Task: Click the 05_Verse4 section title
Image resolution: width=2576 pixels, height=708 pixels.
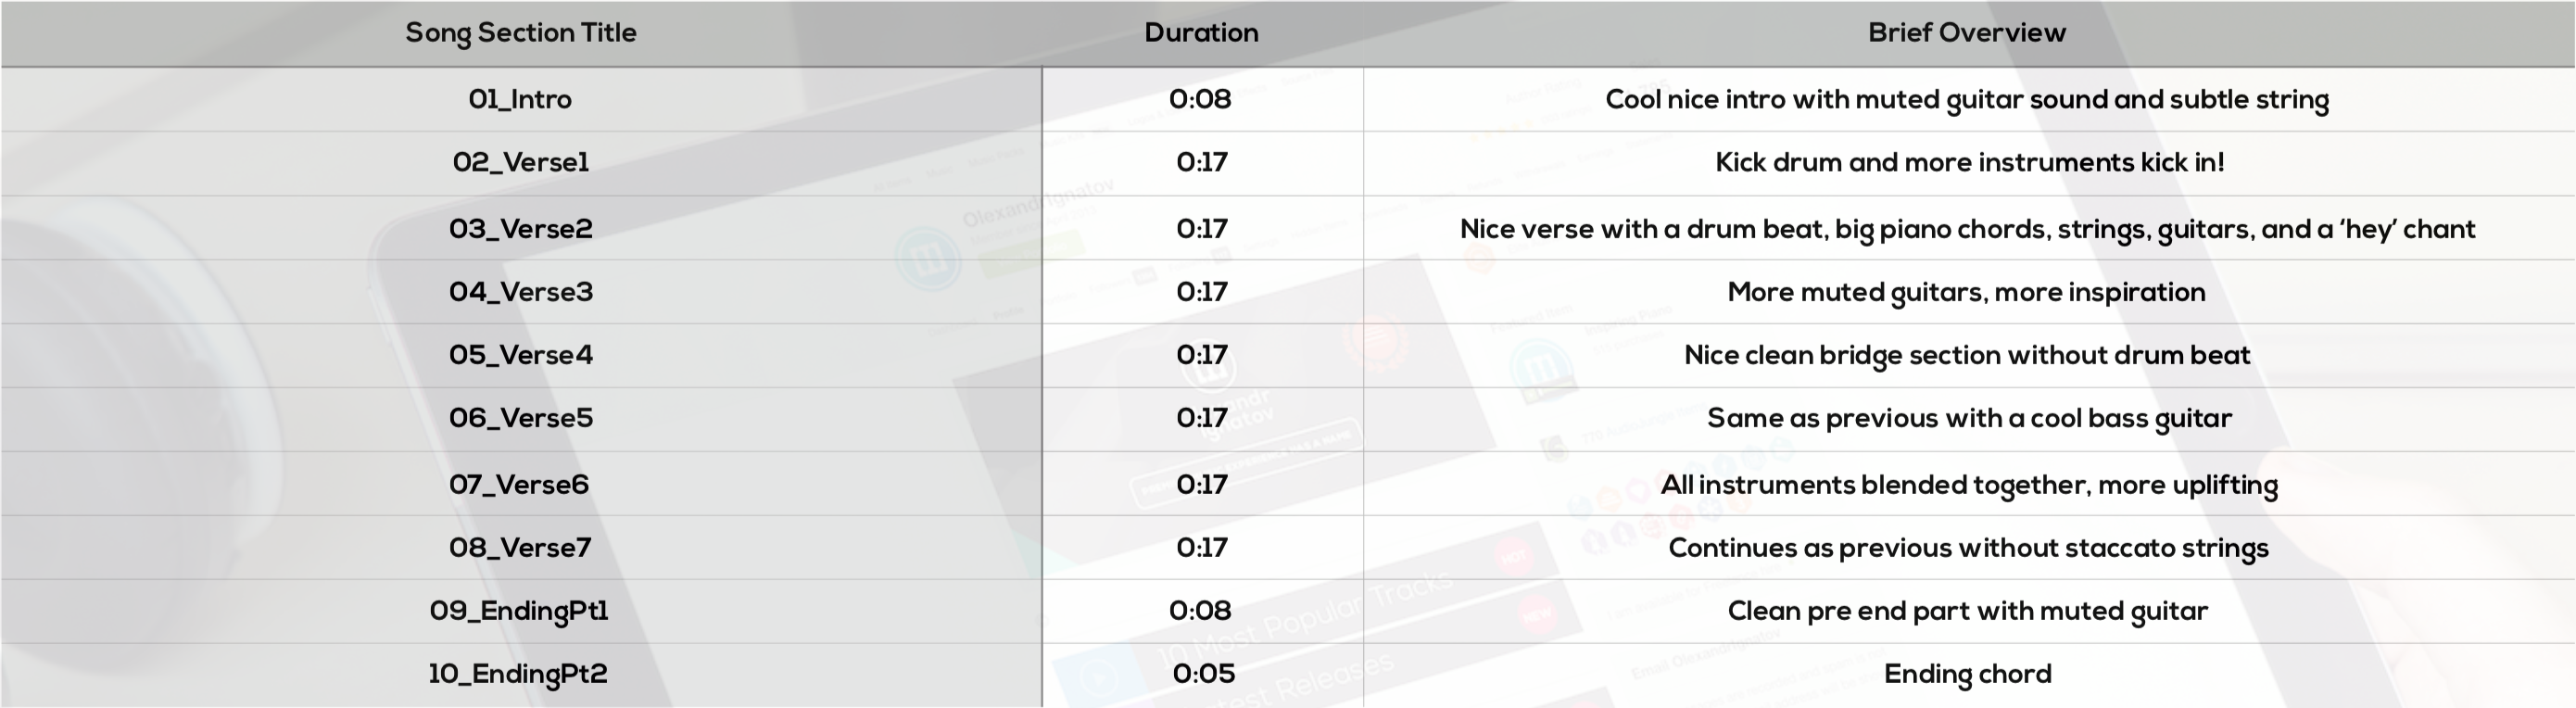Action: pos(520,355)
